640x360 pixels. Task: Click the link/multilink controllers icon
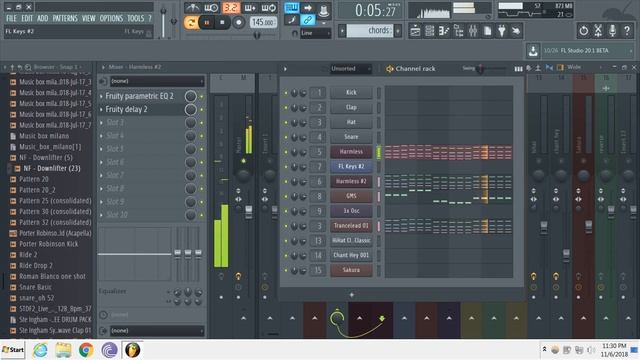(x=307, y=20)
